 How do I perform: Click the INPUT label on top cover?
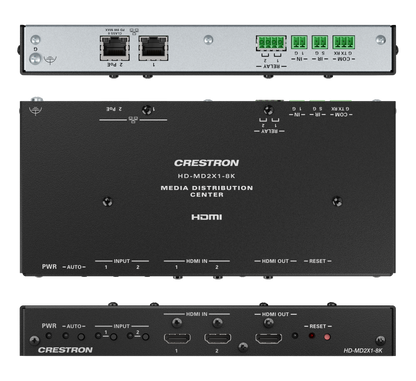point(122,261)
